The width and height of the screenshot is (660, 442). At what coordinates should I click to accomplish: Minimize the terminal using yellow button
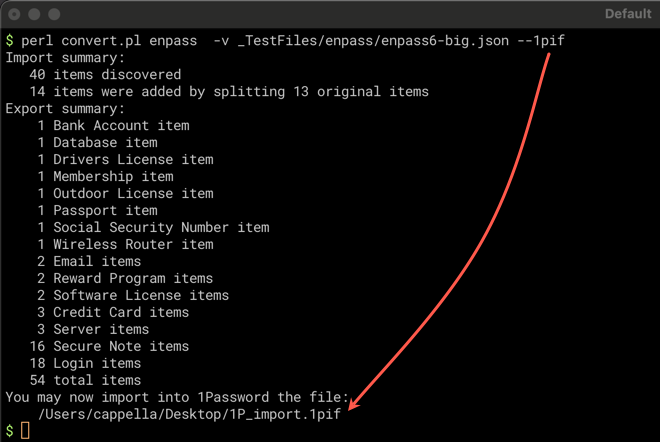(x=33, y=15)
